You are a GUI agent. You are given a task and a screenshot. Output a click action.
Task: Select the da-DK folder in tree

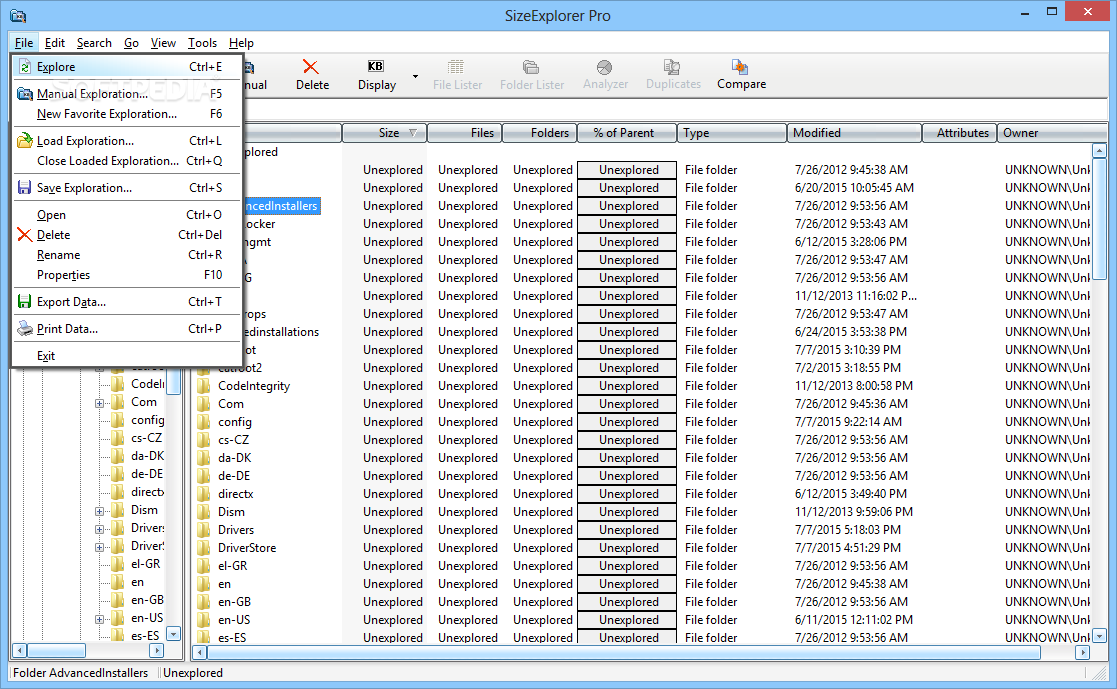coord(147,456)
